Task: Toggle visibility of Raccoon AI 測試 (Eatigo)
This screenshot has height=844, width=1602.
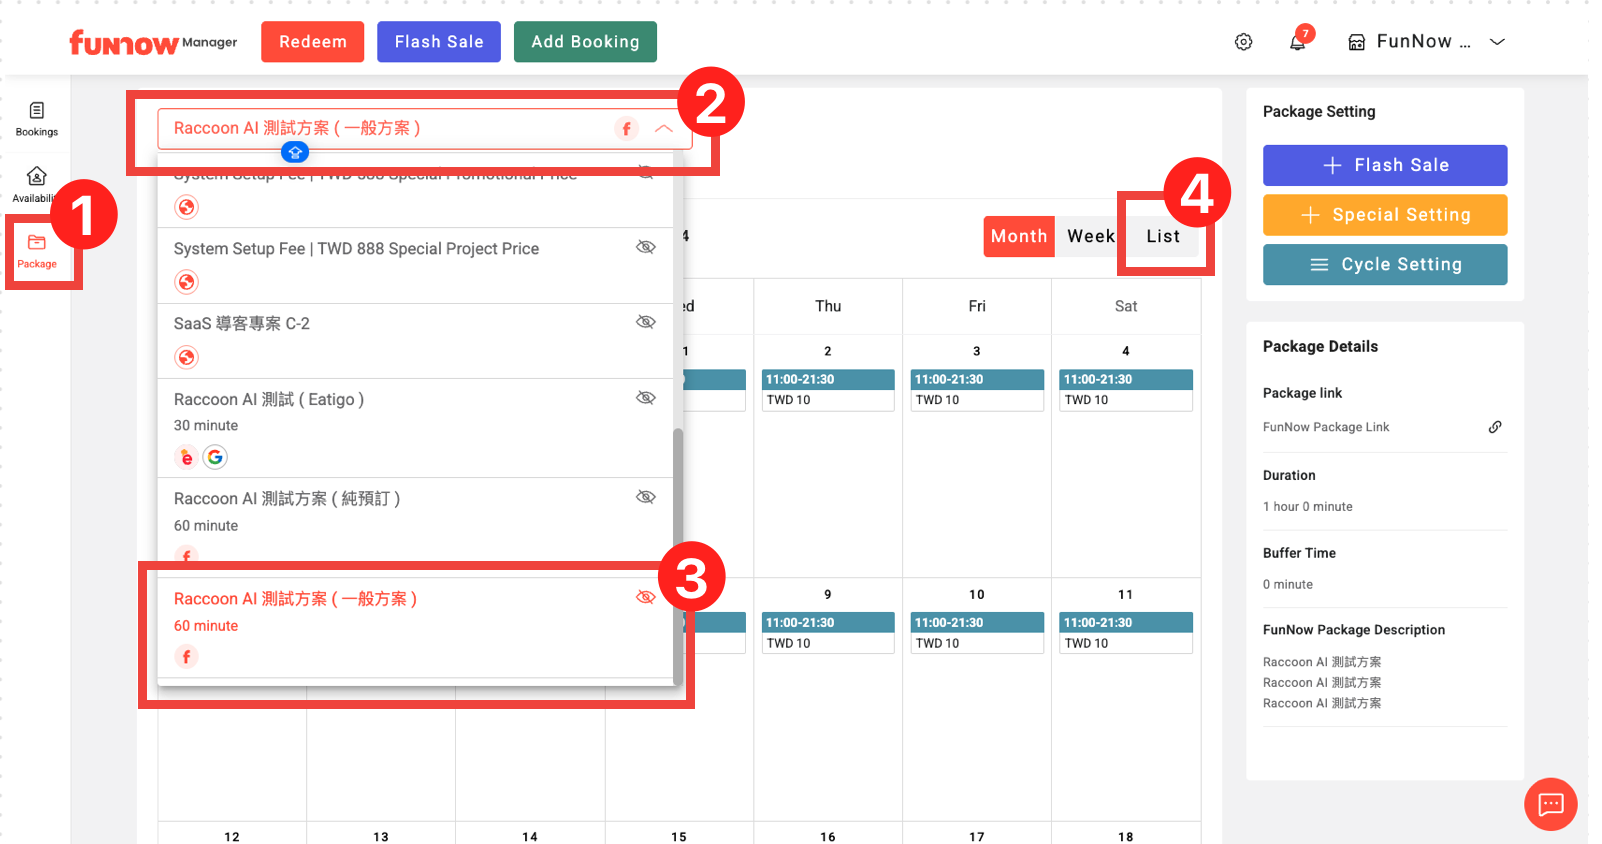Action: [646, 398]
